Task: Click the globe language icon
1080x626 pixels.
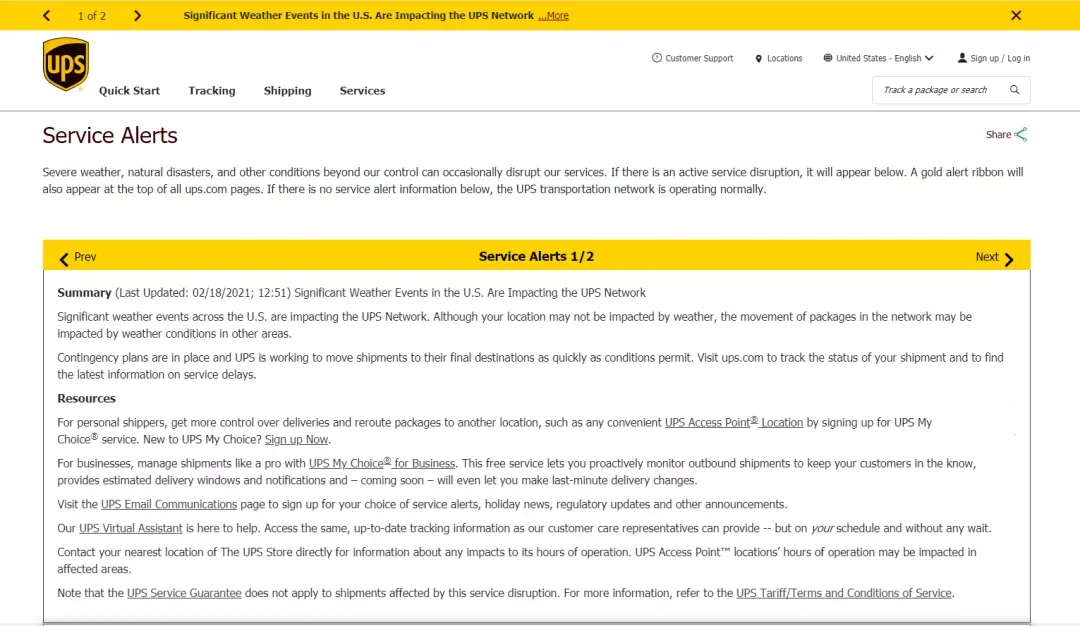Action: [x=828, y=58]
